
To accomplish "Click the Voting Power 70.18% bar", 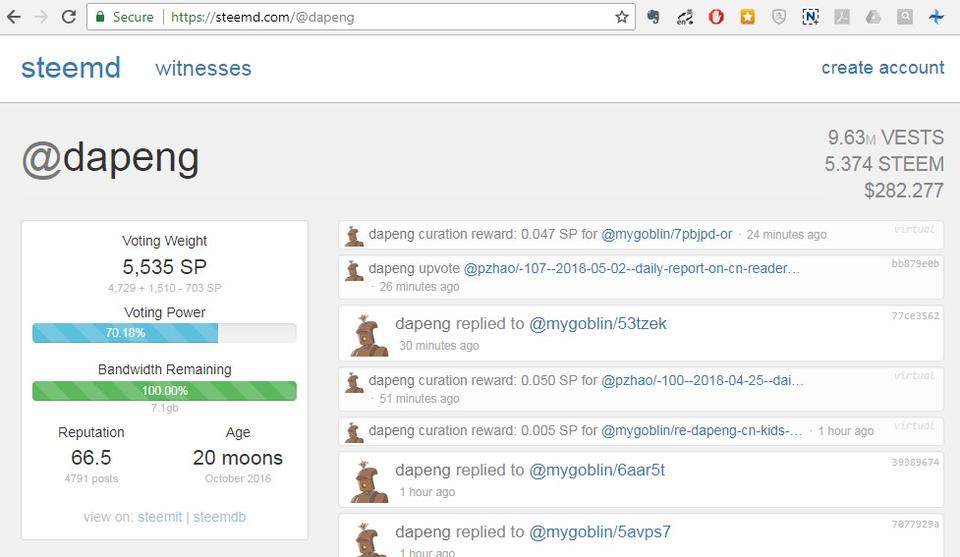I will (164, 333).
